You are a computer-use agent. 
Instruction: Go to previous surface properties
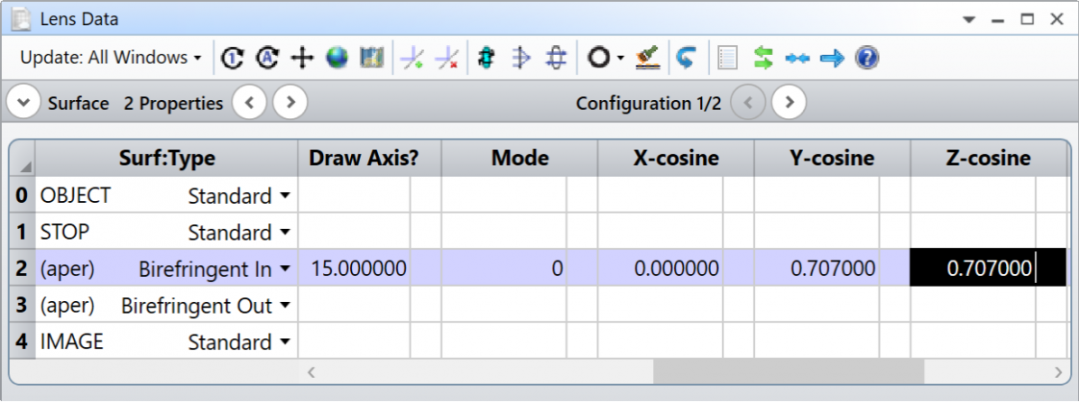[250, 103]
